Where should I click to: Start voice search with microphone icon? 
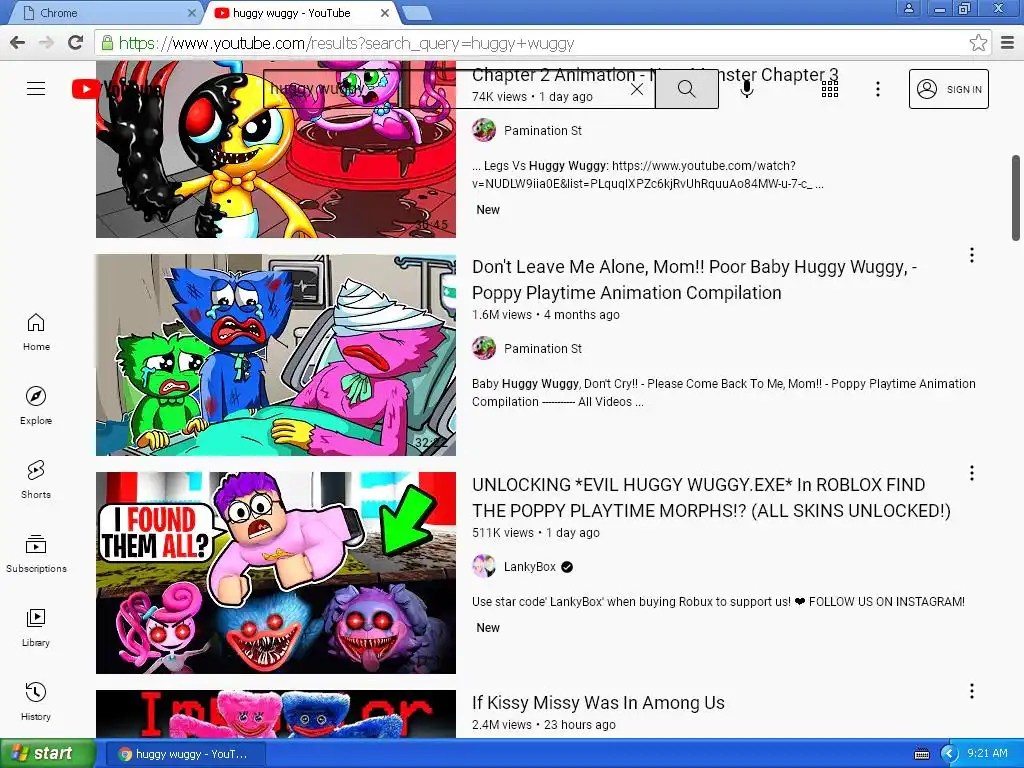click(x=747, y=89)
